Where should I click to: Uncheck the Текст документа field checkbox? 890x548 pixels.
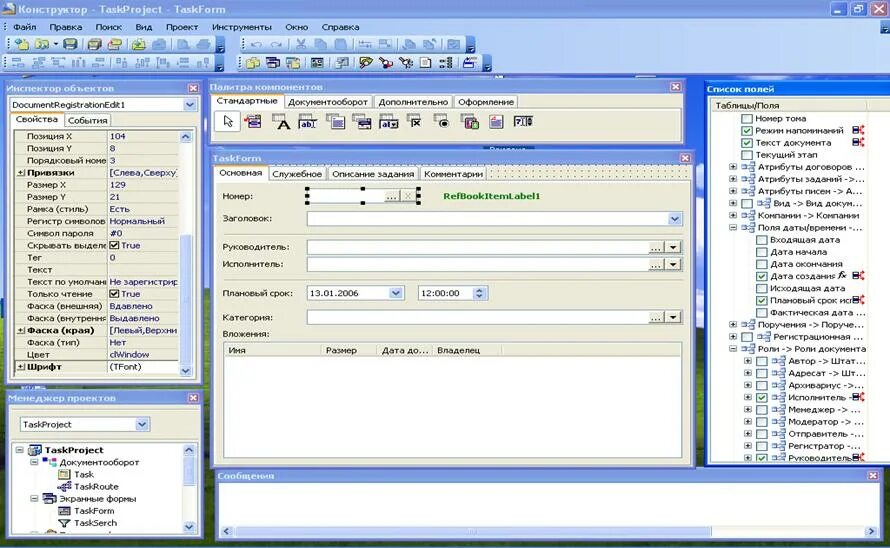pos(747,143)
